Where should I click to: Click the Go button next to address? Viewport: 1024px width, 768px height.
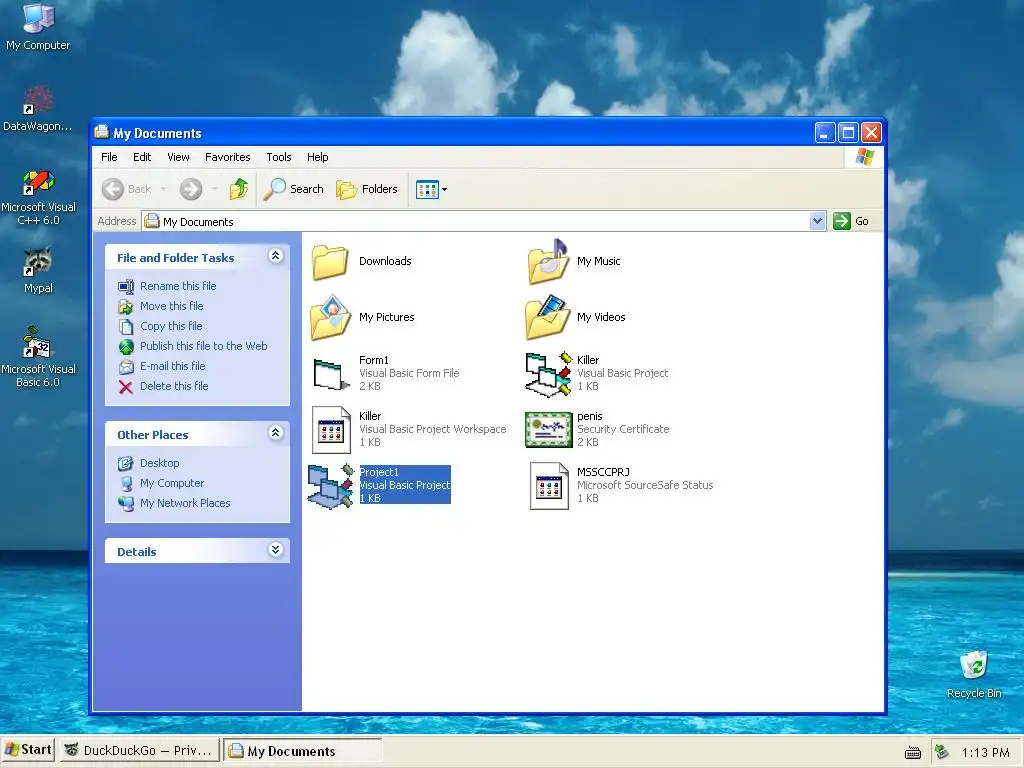point(851,221)
